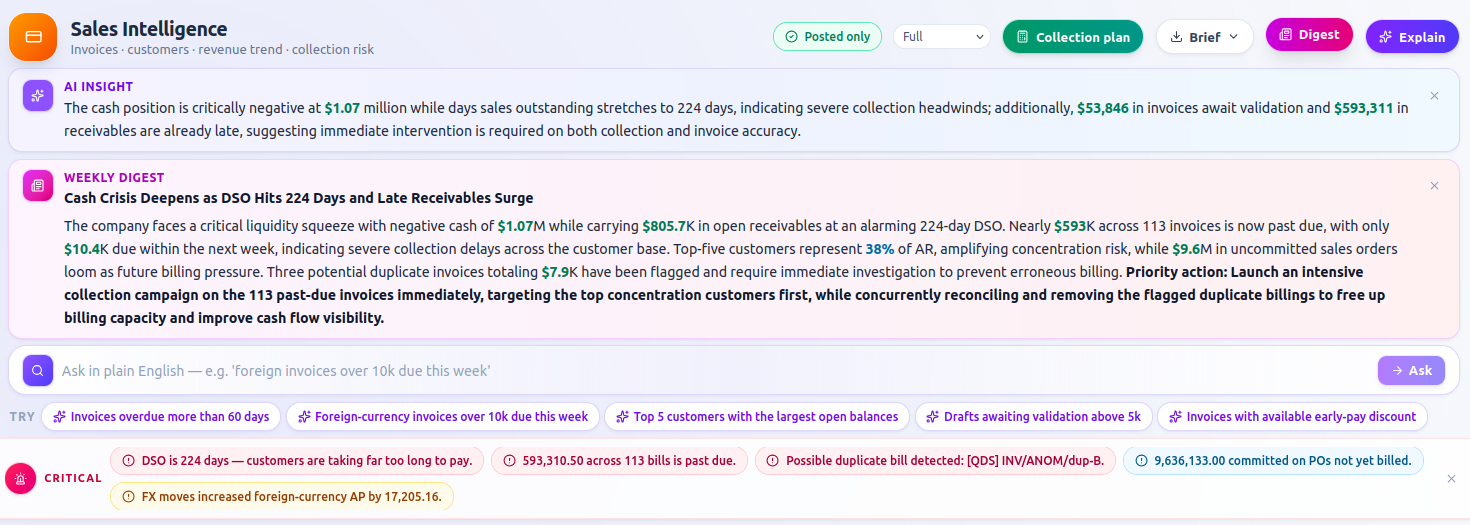Click the $593,311 late receivables figure
1470x525 pixels.
tap(1364, 108)
